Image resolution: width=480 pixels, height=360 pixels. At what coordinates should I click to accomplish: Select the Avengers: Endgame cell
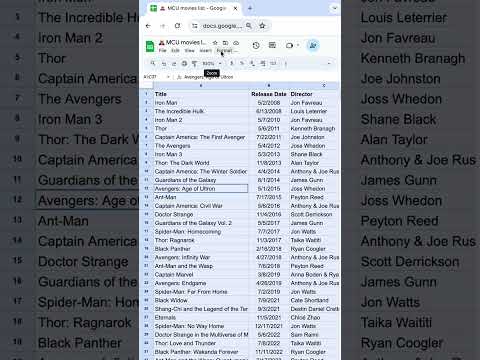click(x=201, y=283)
